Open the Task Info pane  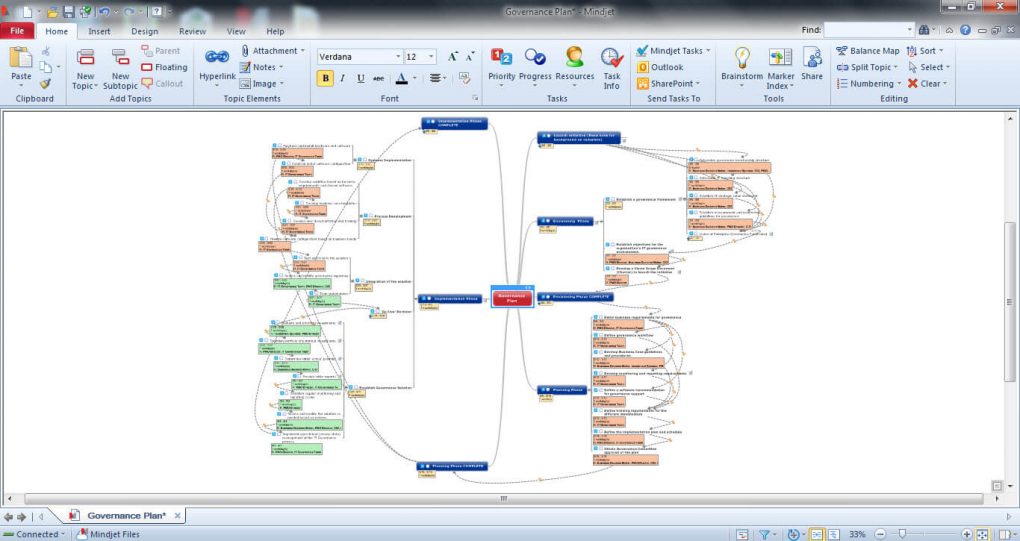pyautogui.click(x=611, y=68)
